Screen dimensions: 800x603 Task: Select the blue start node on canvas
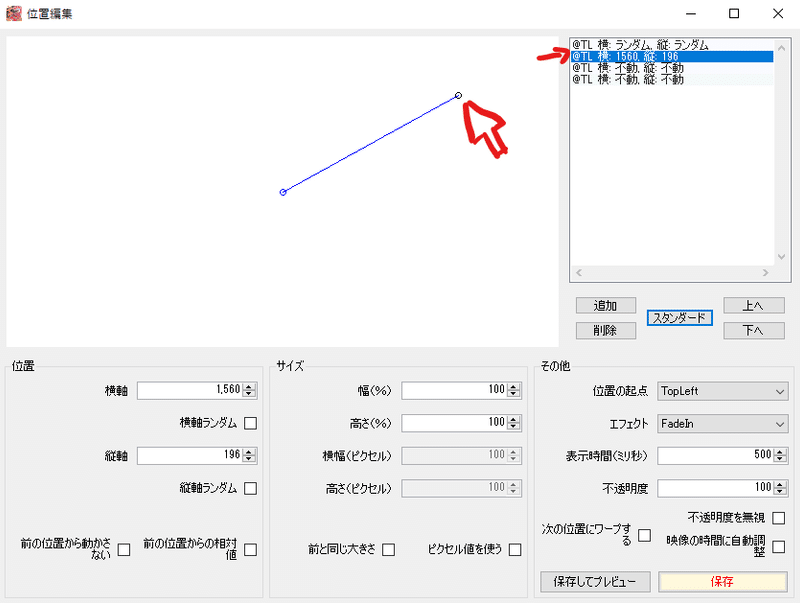click(283, 192)
